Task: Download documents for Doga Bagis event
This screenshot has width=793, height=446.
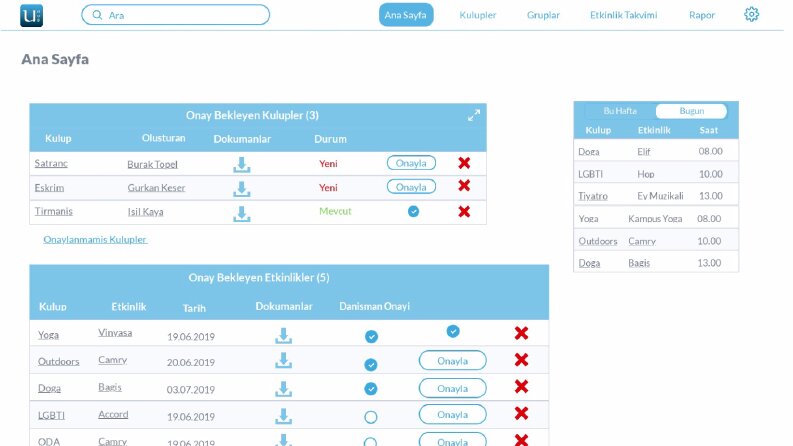Action: pos(284,389)
